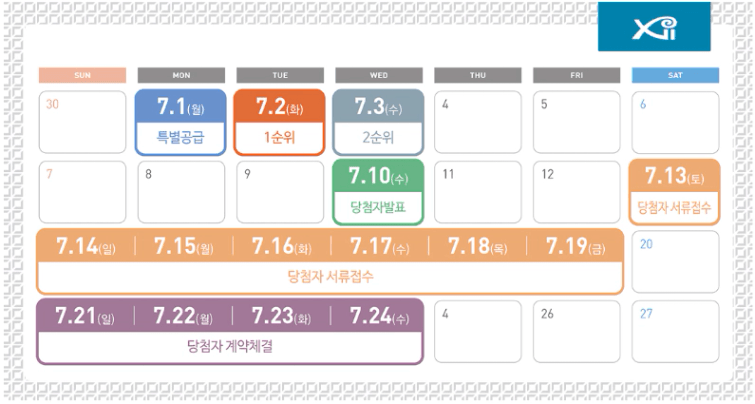755x404 pixels.
Task: Select the 7.21 date in purple bar
Action: coord(85,316)
